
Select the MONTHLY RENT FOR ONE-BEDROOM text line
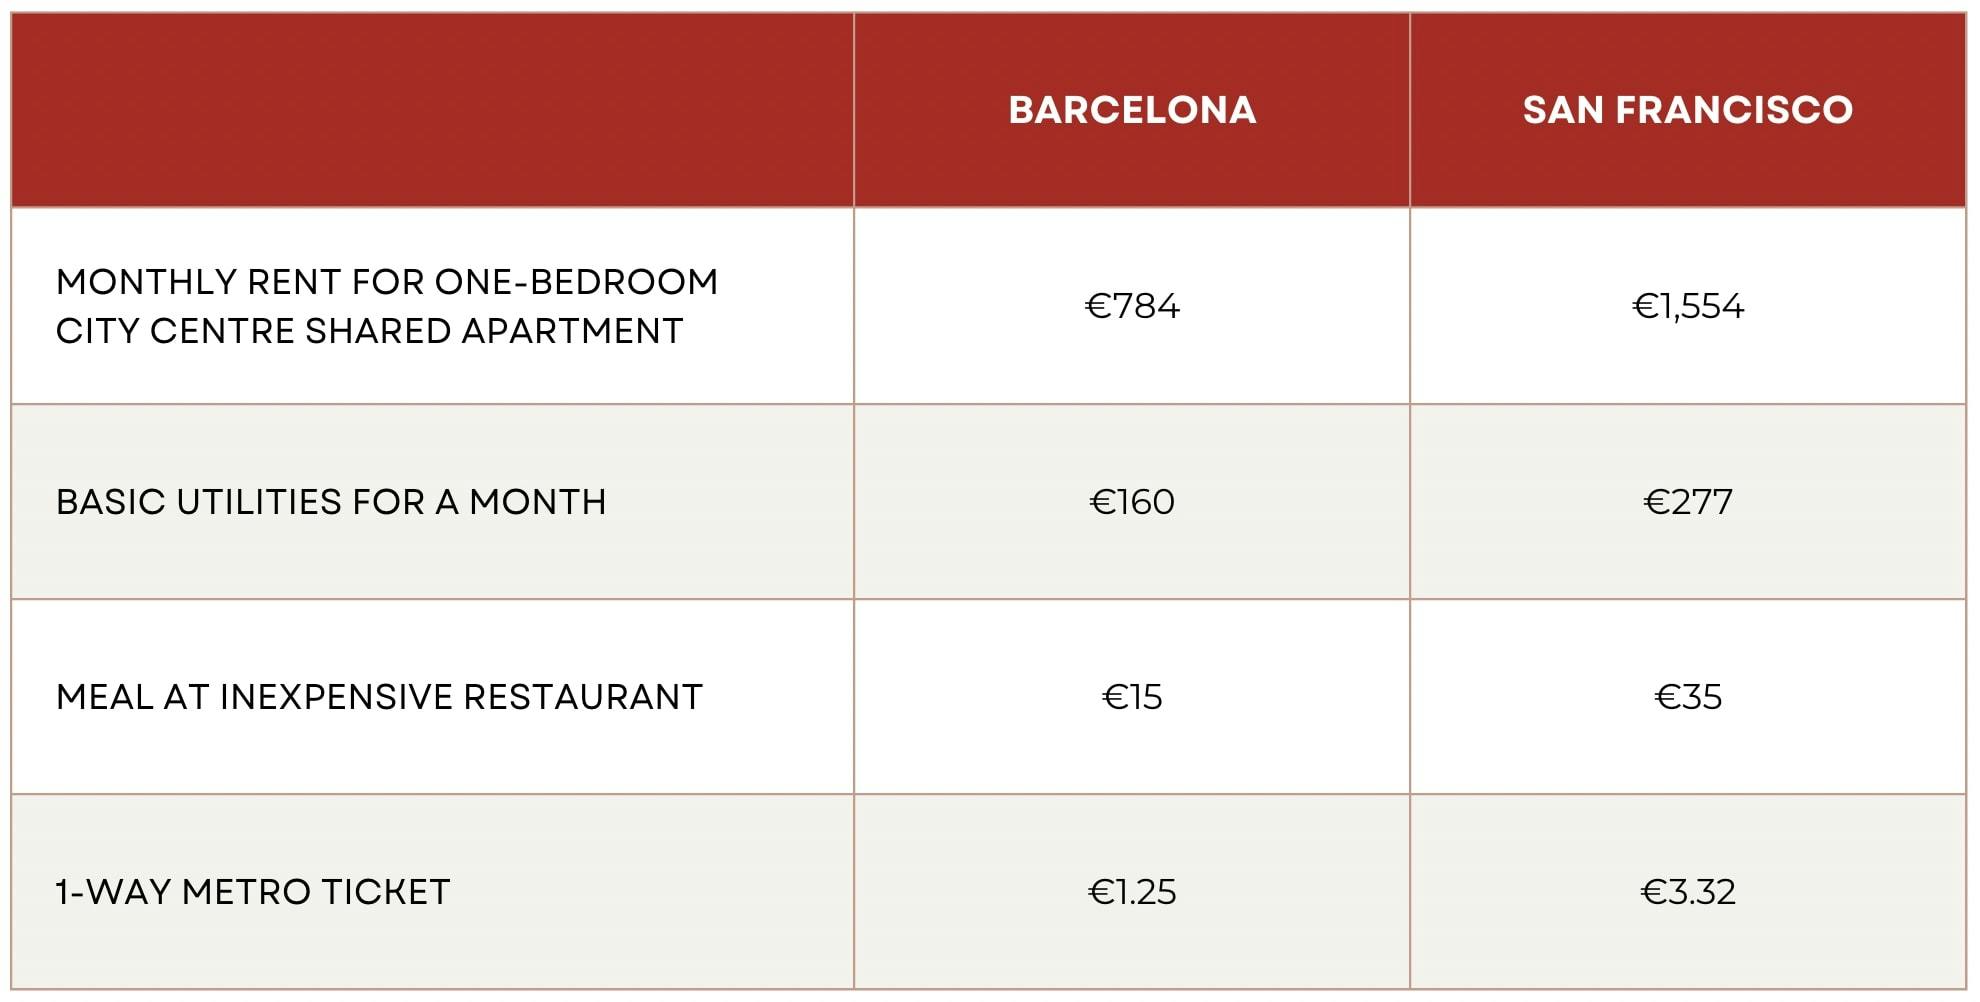pyautogui.click(x=387, y=282)
